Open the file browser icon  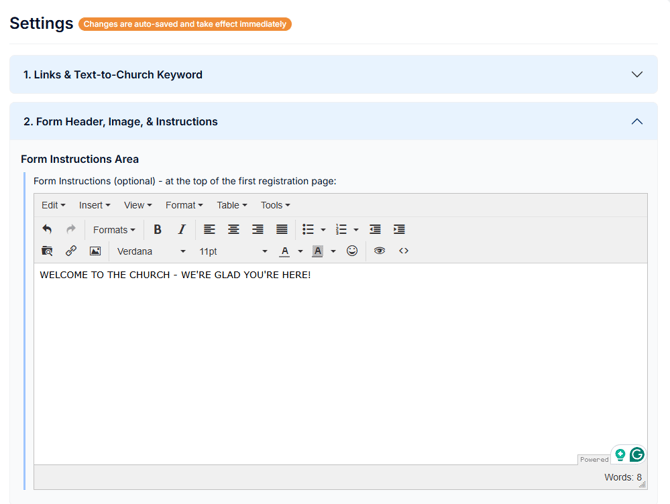point(47,251)
